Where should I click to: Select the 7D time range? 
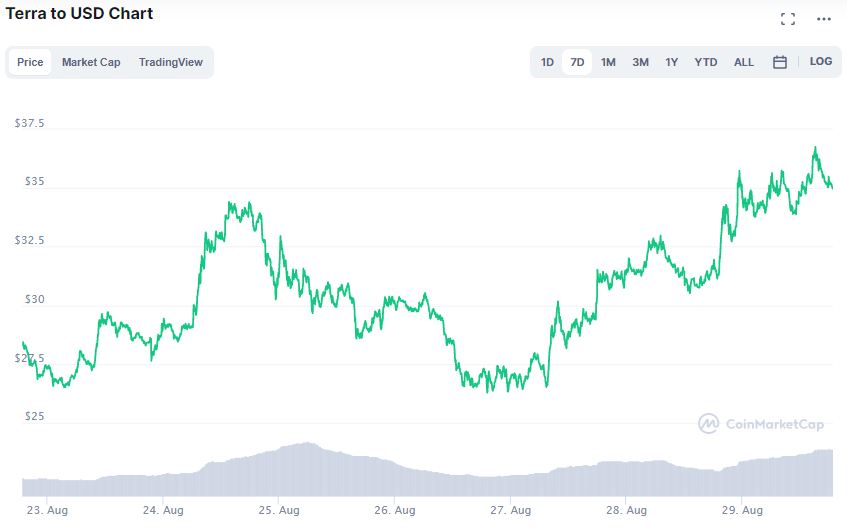pos(577,62)
